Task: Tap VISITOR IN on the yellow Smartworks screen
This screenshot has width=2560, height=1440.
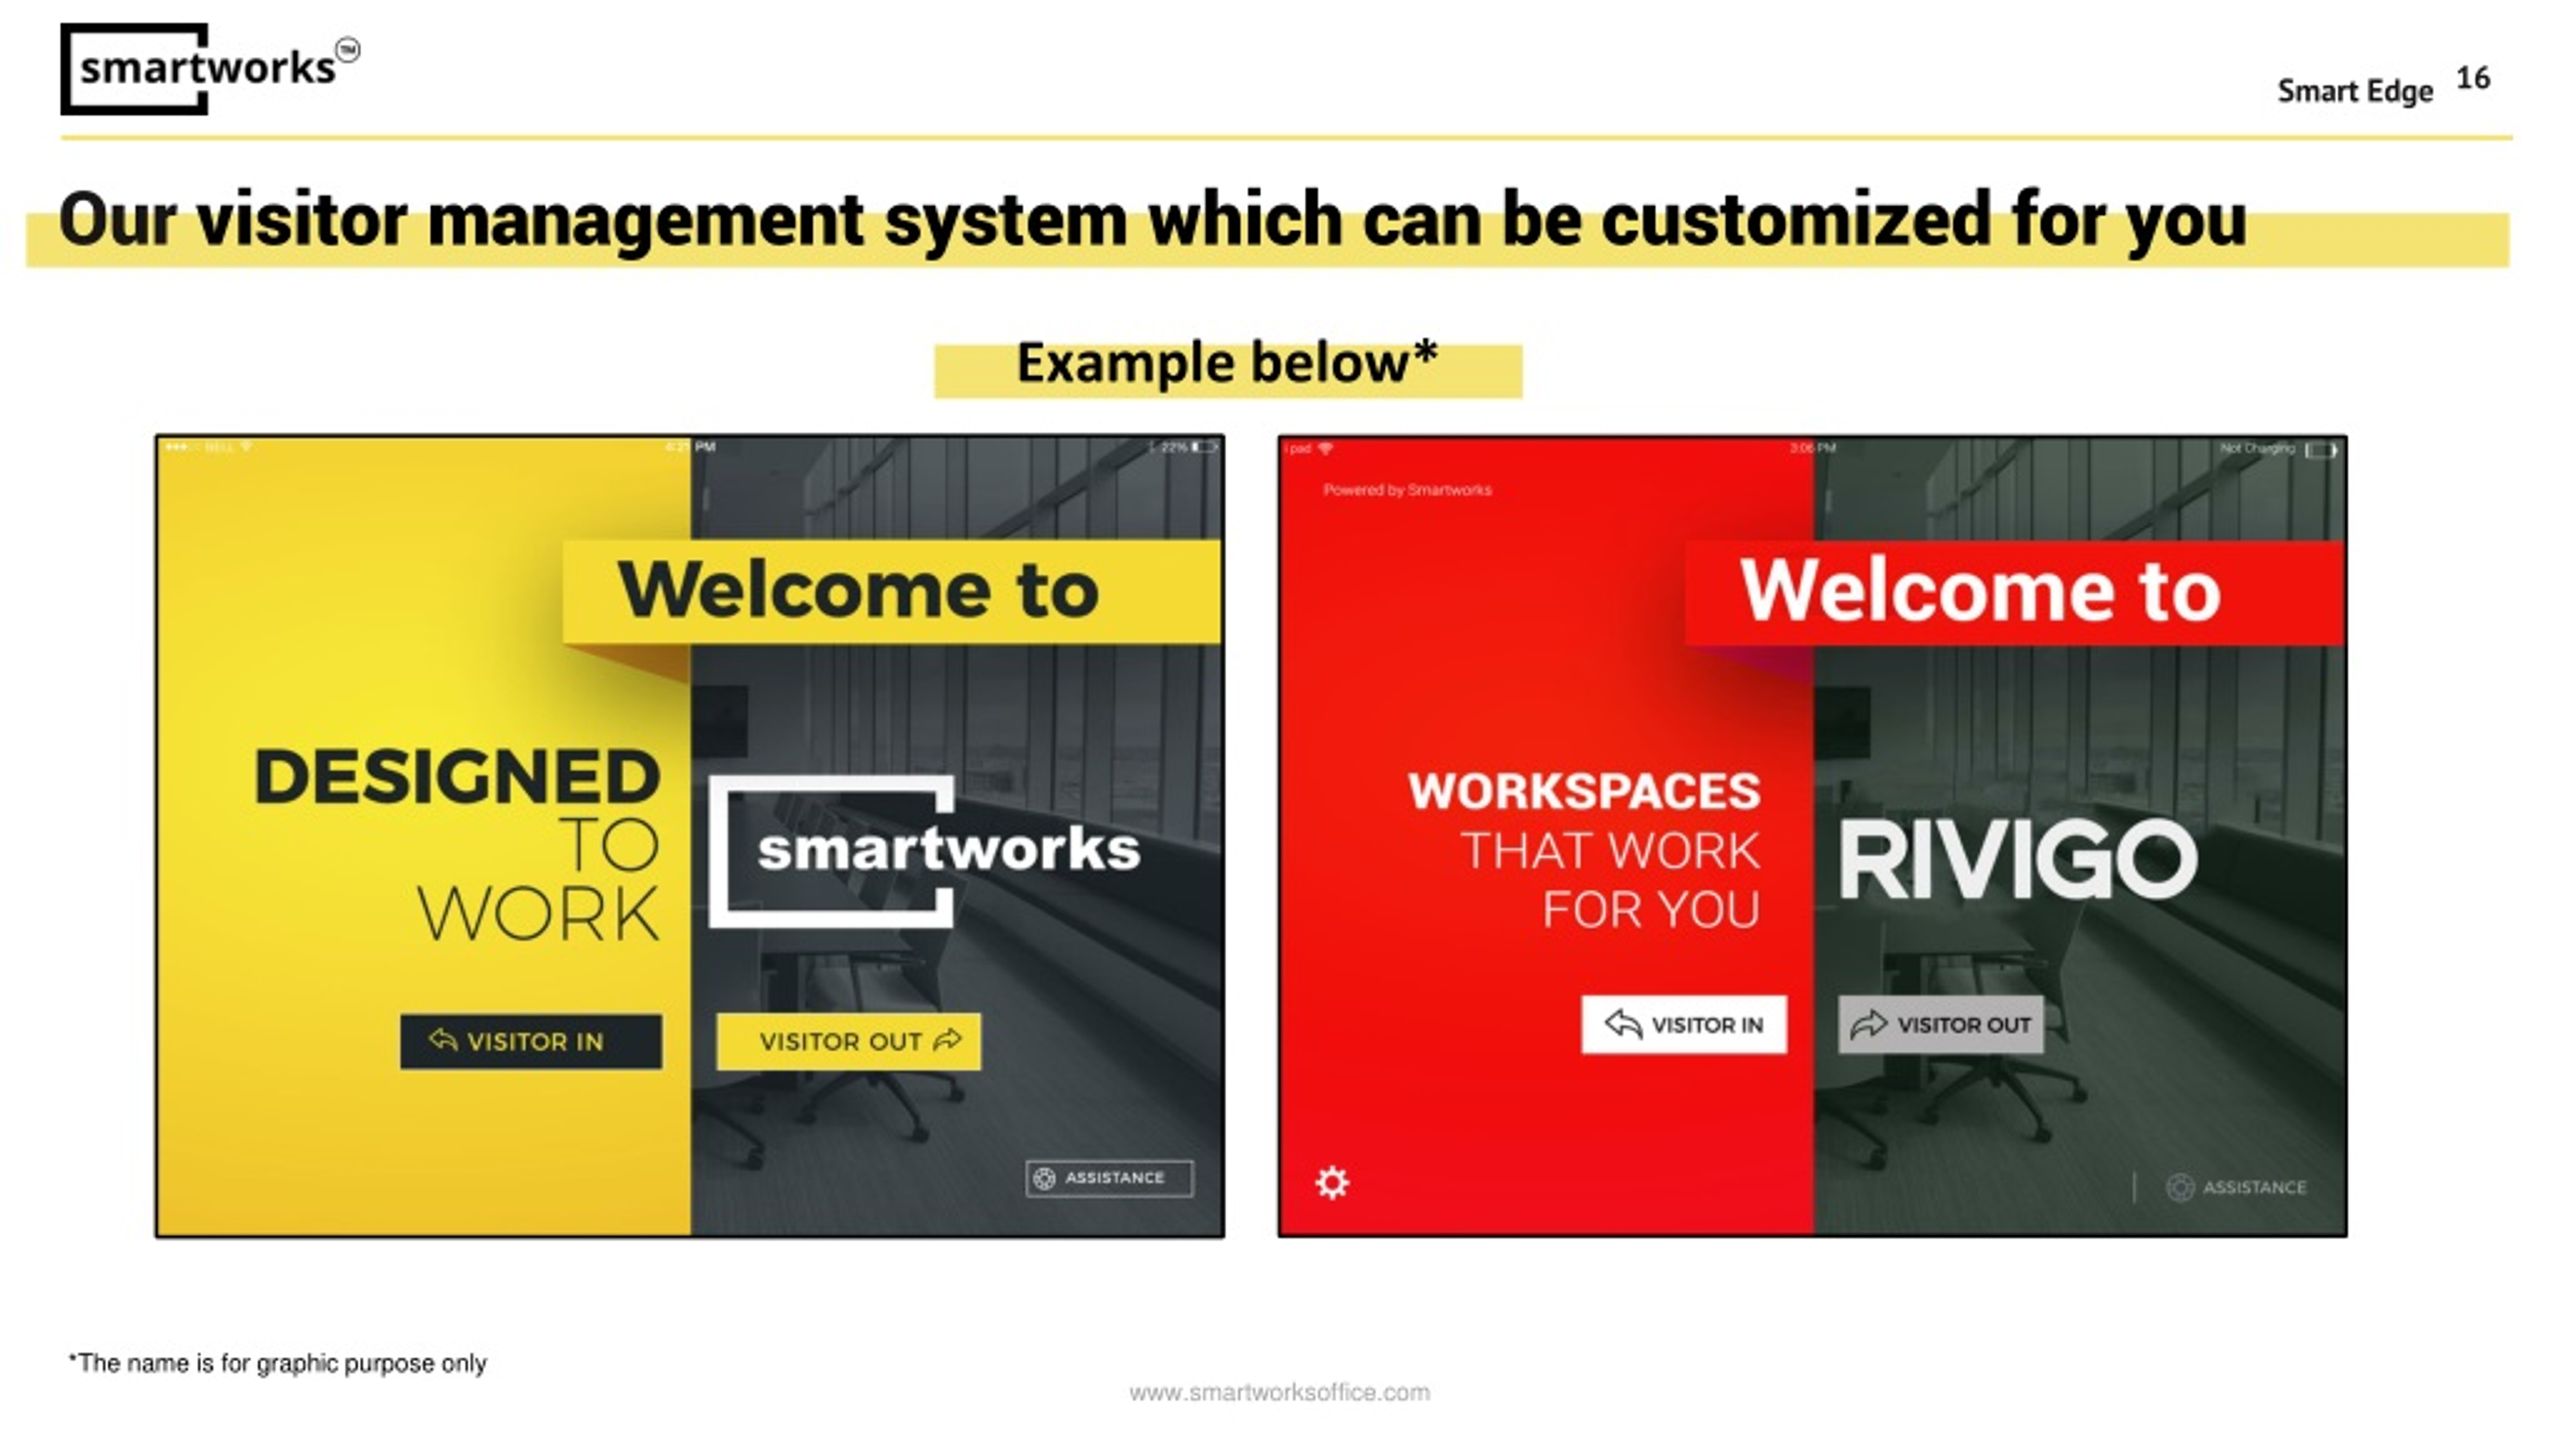Action: (x=531, y=1041)
